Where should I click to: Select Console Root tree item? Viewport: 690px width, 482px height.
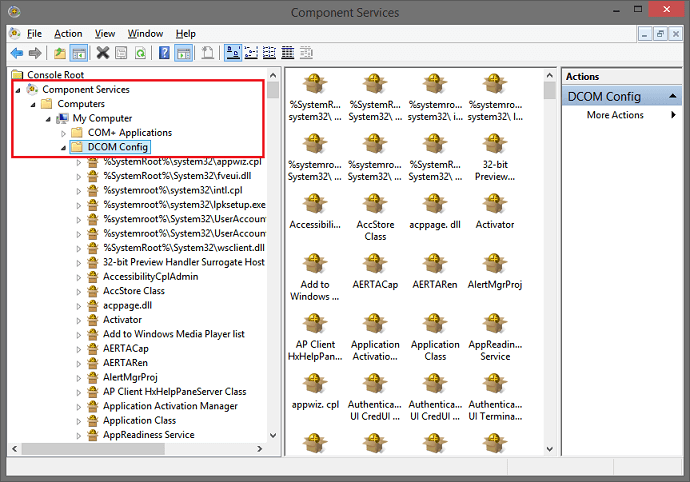click(x=55, y=75)
